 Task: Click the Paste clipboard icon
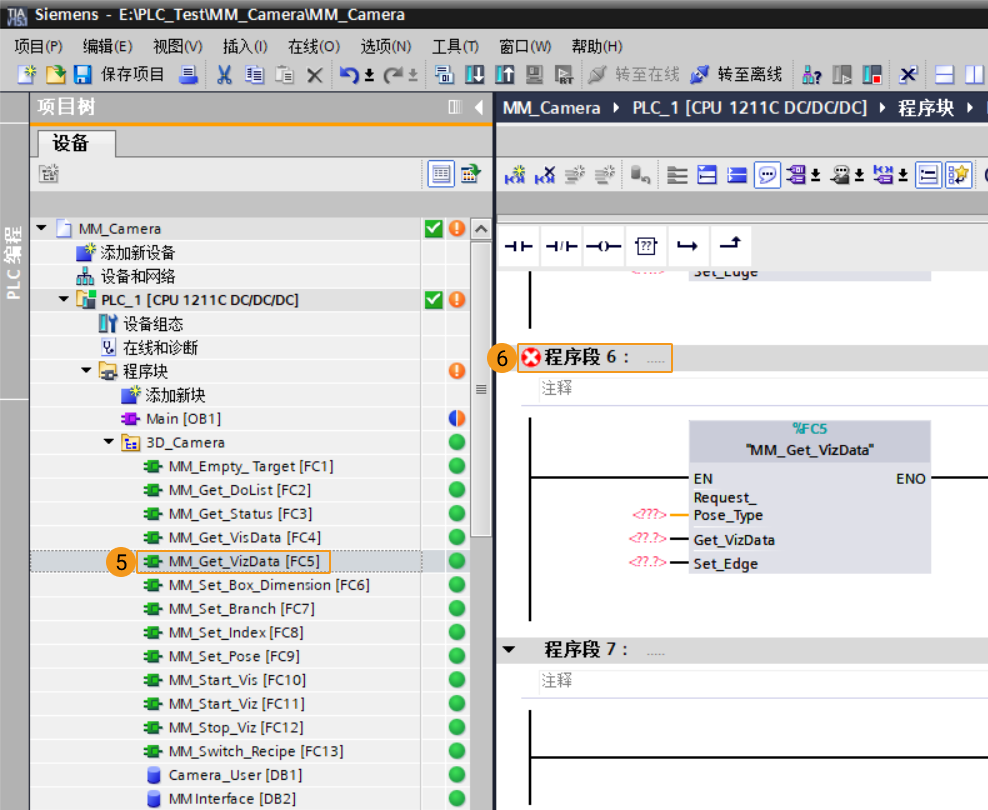pos(284,75)
